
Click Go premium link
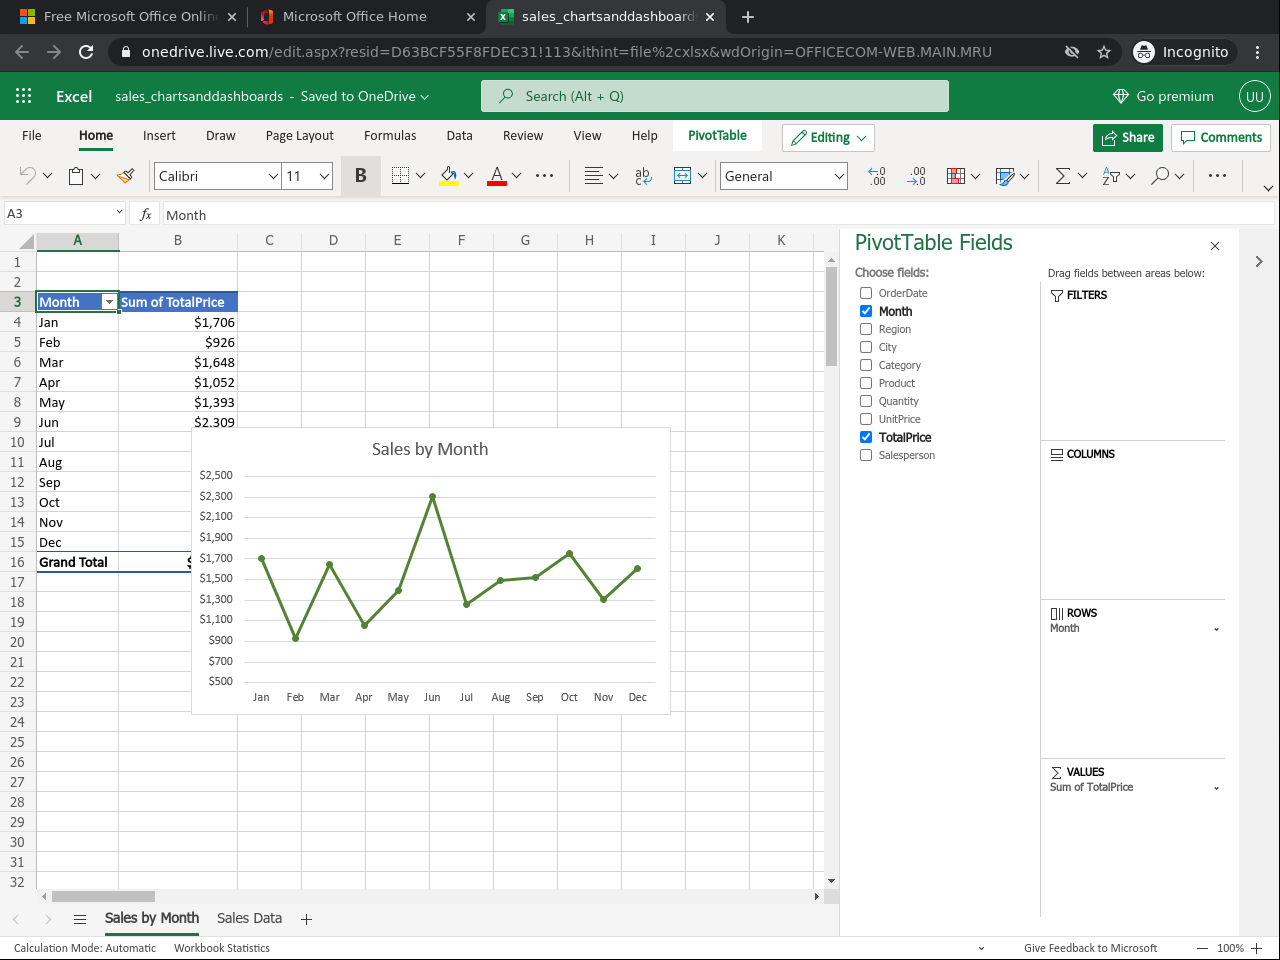point(1163,96)
